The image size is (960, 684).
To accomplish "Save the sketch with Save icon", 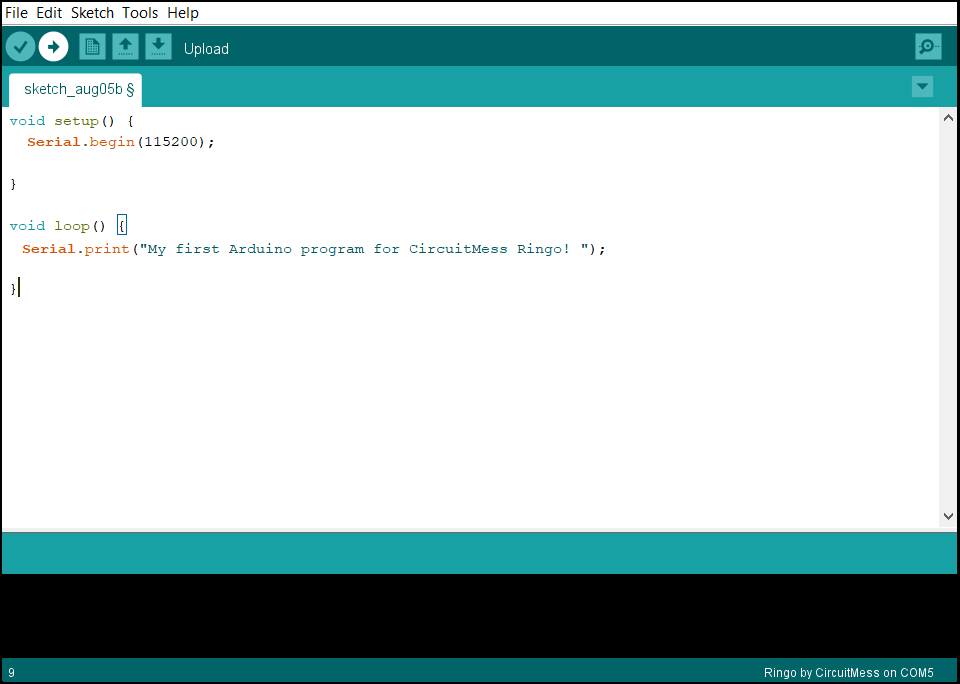I will tap(158, 47).
